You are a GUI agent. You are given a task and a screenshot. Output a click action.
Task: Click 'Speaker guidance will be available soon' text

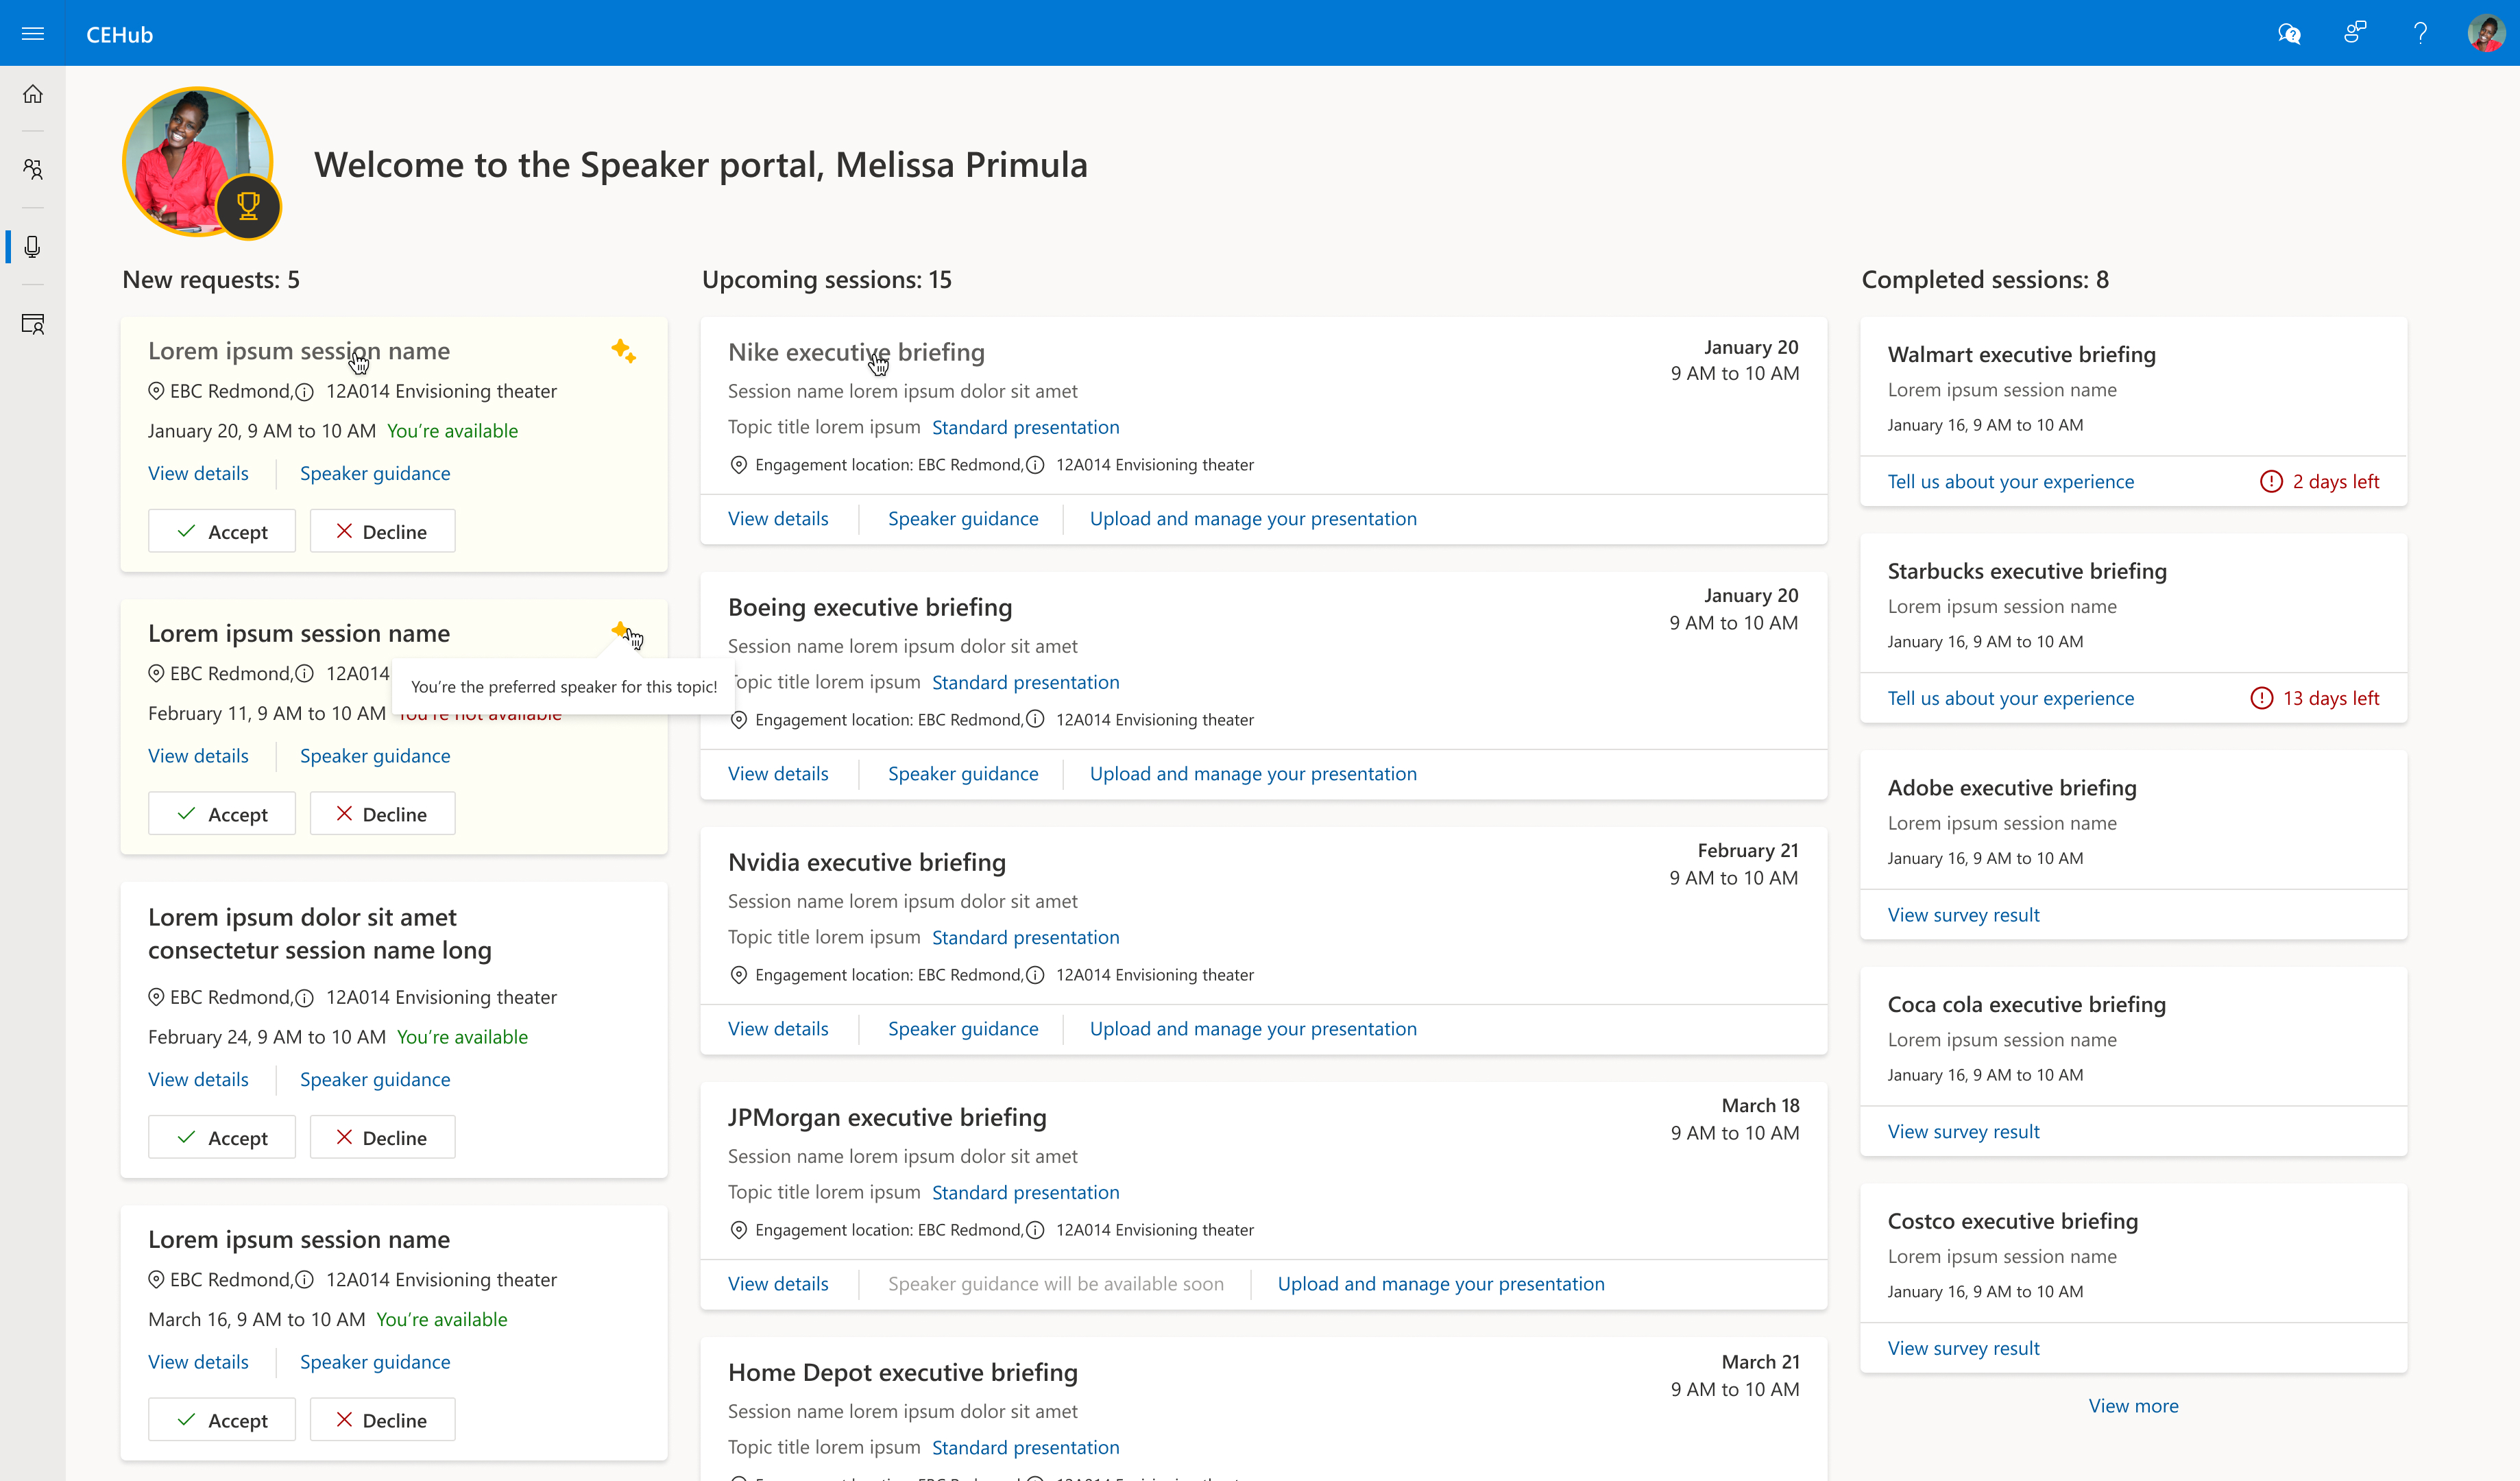tap(1055, 1283)
